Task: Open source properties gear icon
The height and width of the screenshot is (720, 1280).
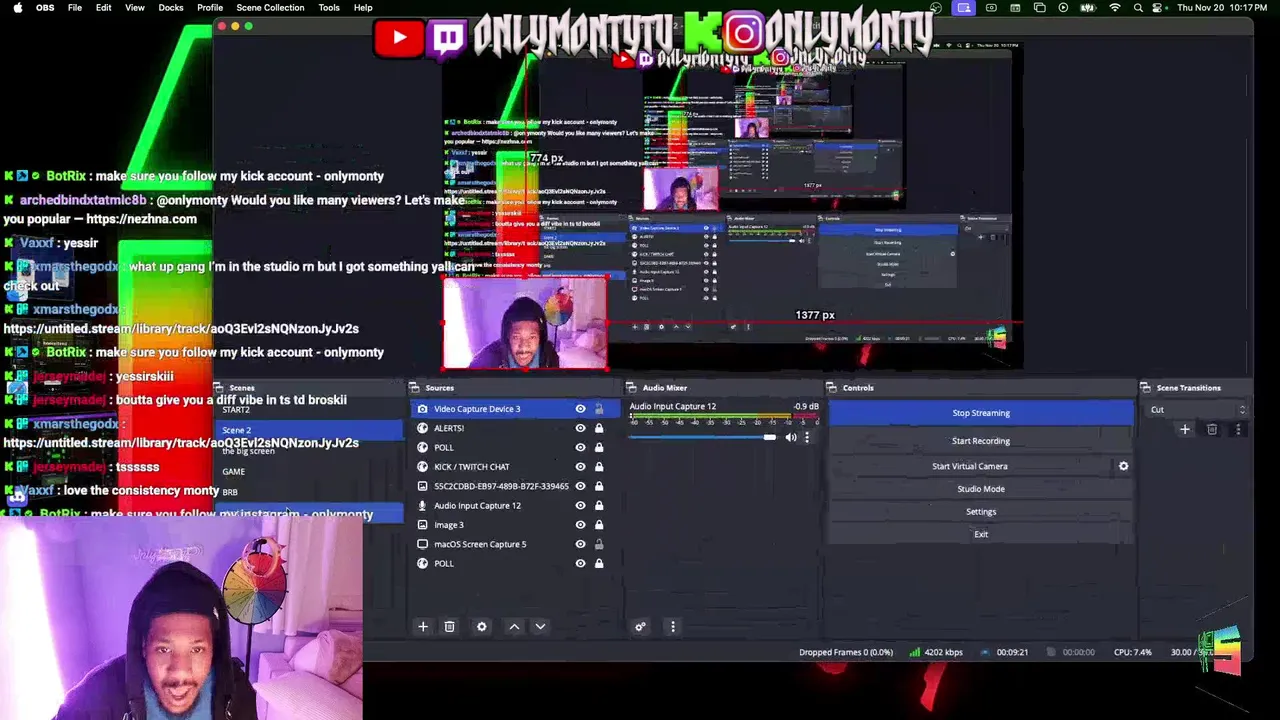Action: pos(481,627)
